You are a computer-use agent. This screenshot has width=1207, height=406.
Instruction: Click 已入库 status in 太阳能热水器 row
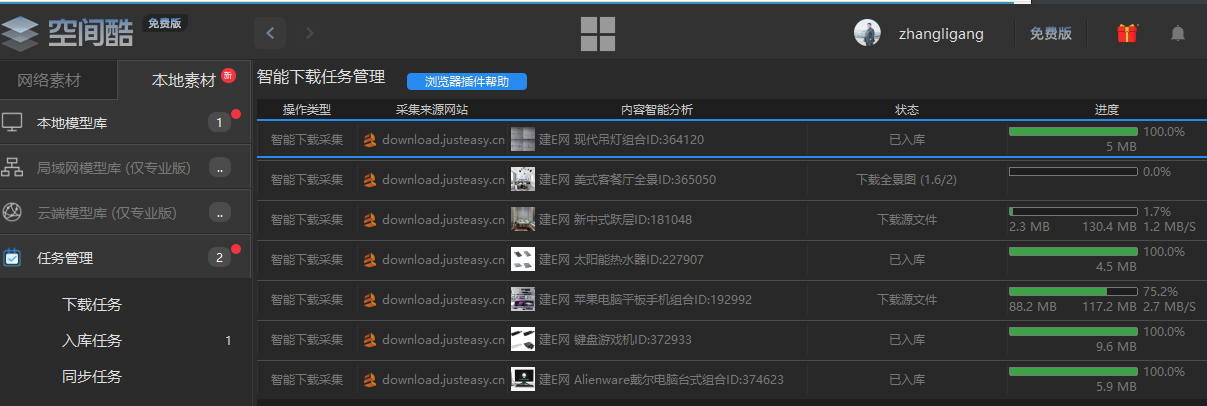point(906,260)
